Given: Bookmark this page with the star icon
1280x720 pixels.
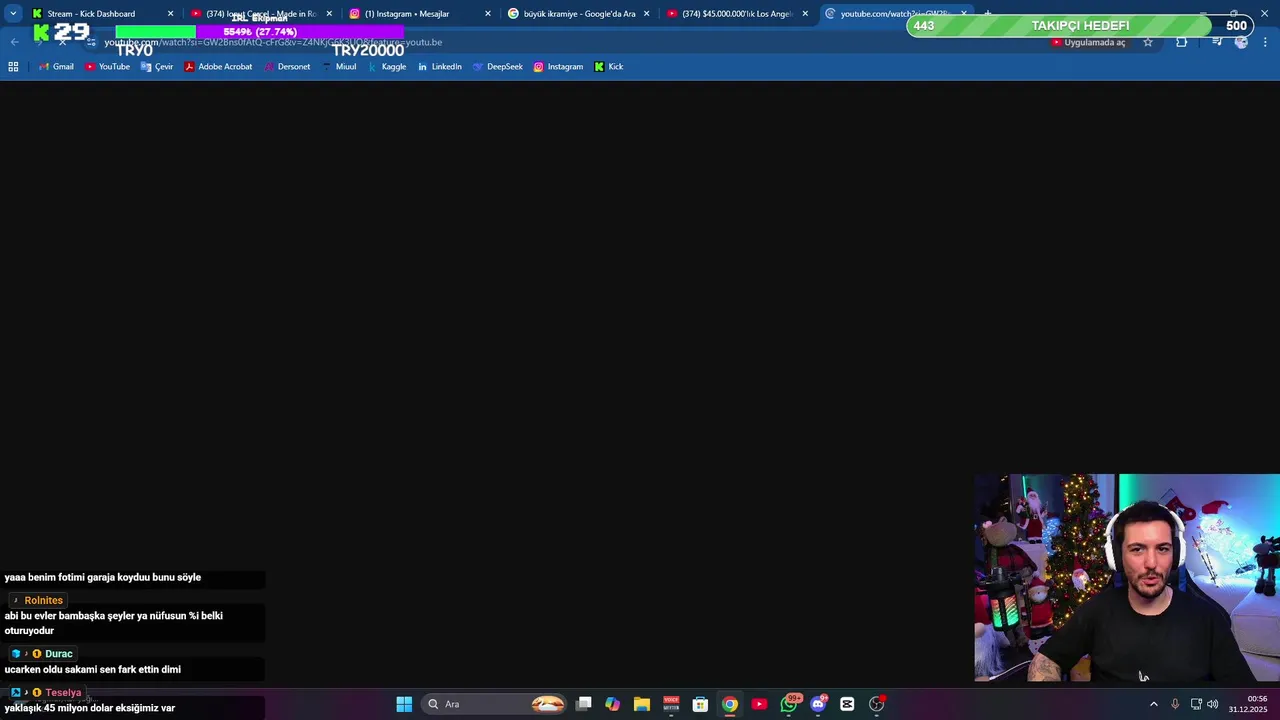Looking at the screenshot, I should click(x=1148, y=42).
